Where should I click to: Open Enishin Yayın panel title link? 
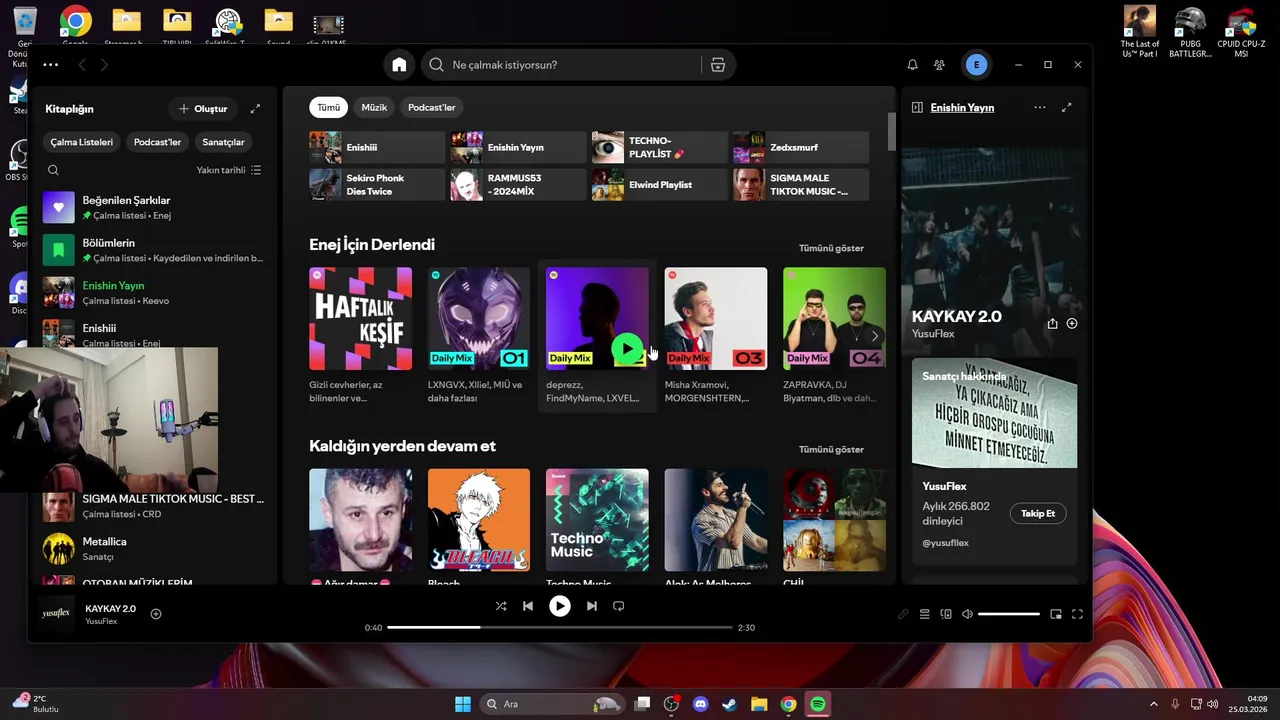(962, 107)
